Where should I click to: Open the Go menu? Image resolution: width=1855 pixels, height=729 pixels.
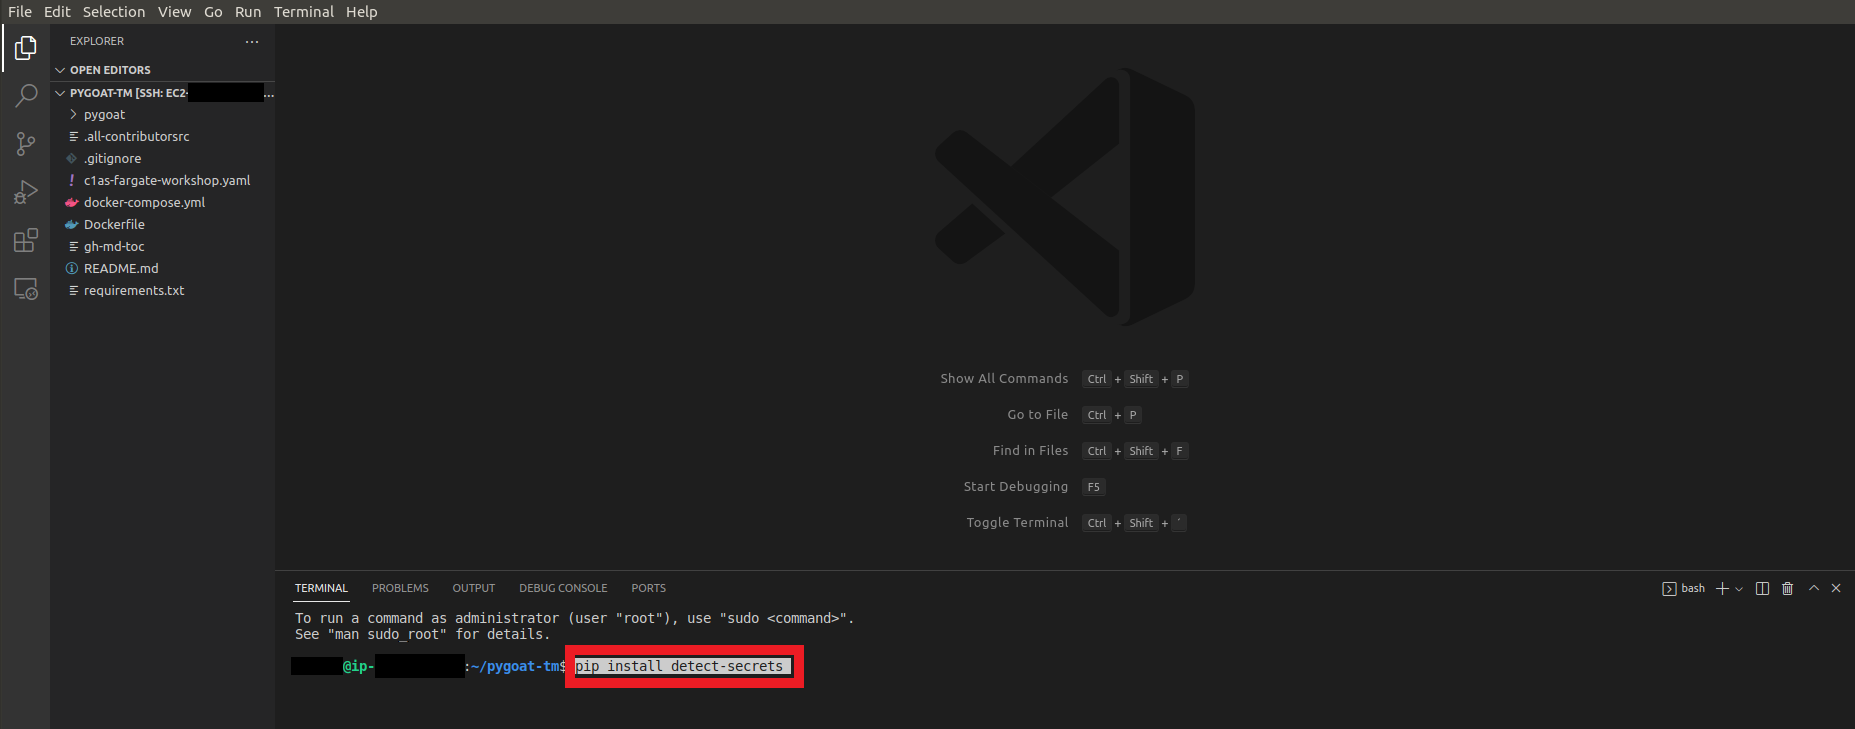pyautogui.click(x=213, y=12)
